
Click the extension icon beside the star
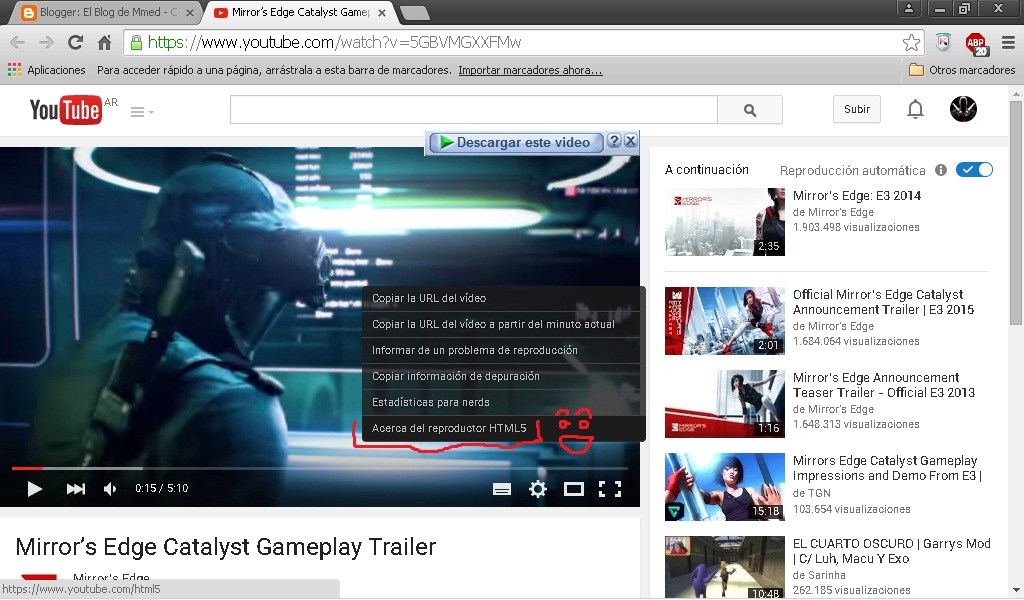click(943, 42)
